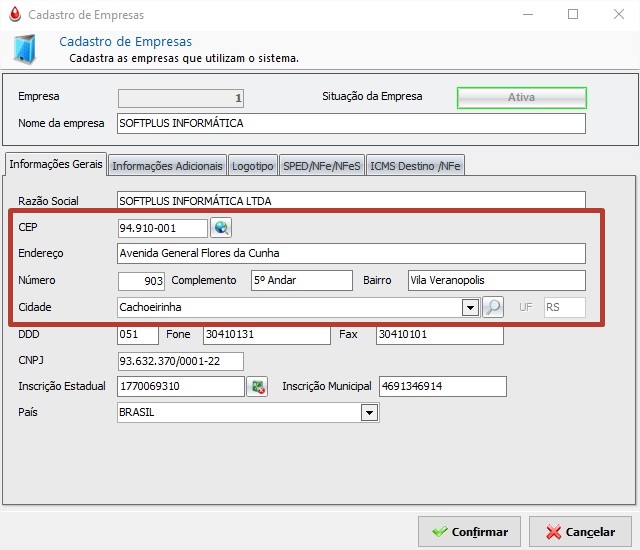Click the Número field showing 903

[141, 281]
